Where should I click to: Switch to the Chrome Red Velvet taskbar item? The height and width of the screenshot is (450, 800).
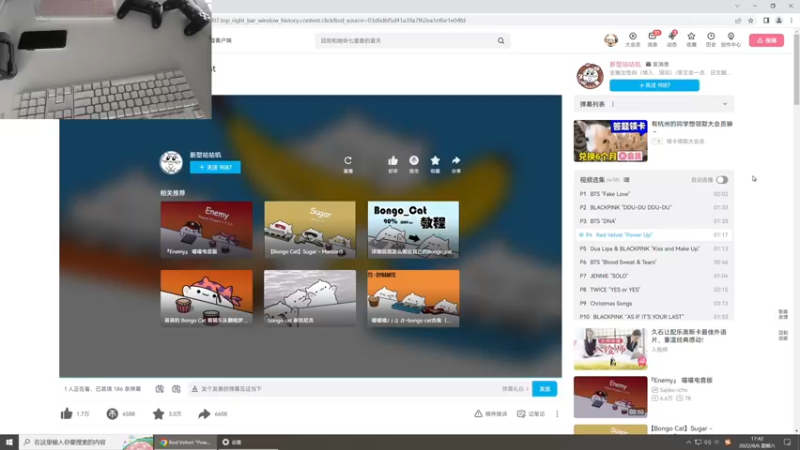(185, 442)
